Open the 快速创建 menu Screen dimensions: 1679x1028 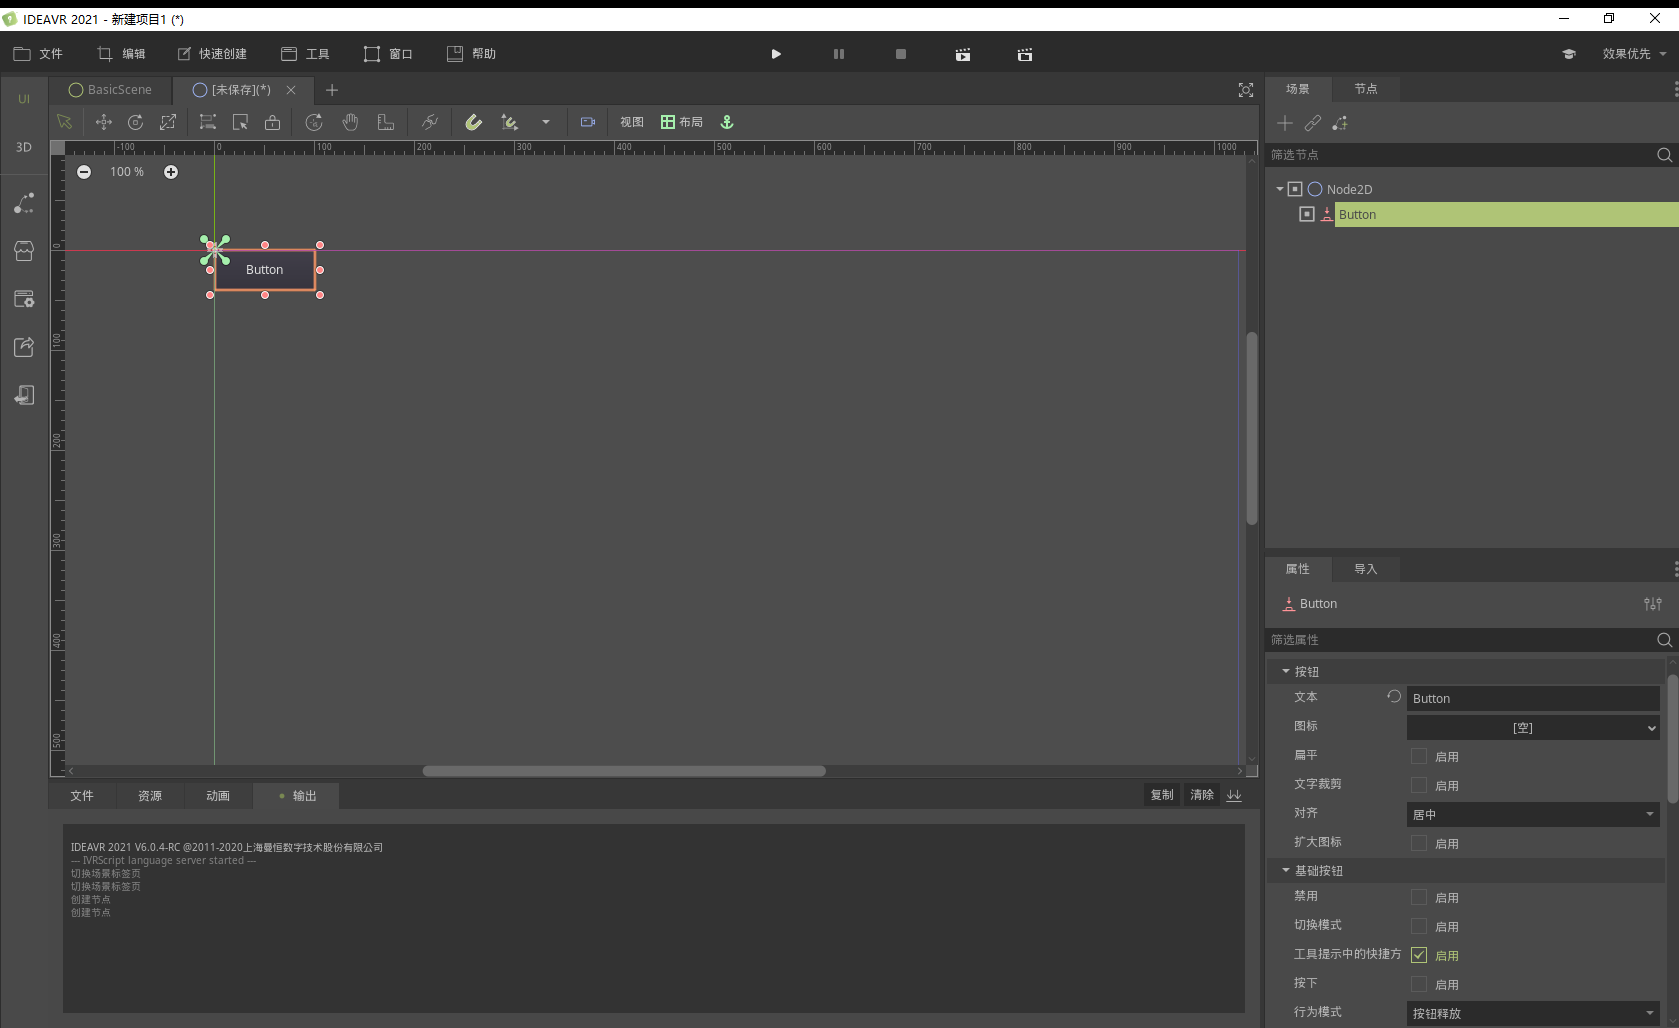(x=212, y=54)
